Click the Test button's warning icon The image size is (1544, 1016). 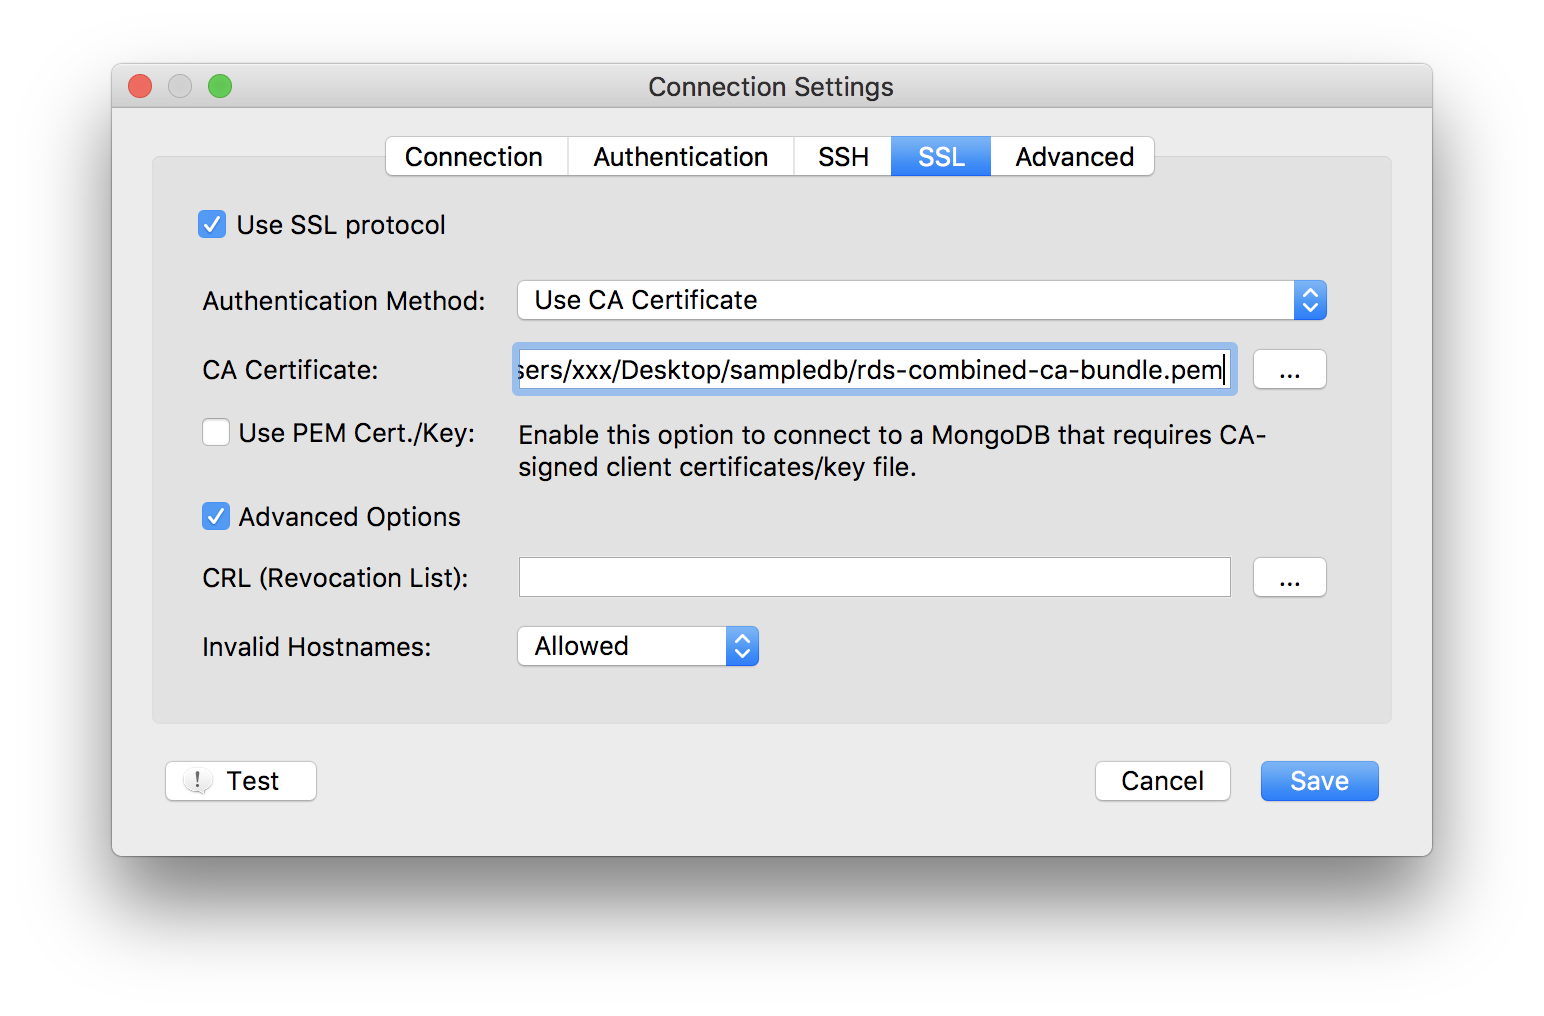click(198, 780)
